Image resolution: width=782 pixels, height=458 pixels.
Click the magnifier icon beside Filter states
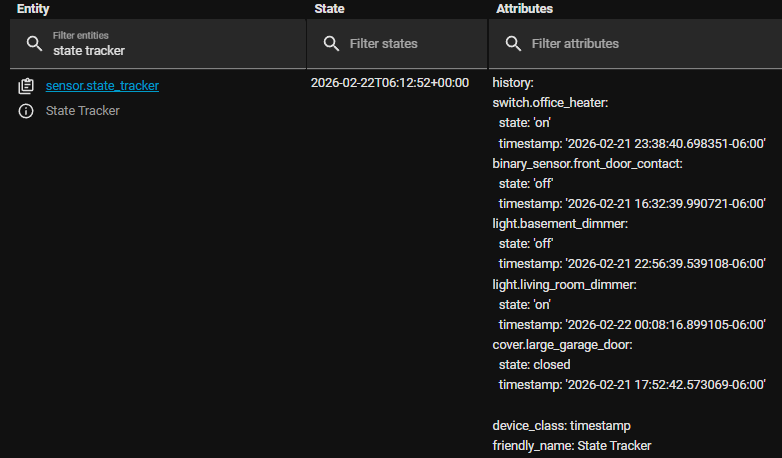point(330,44)
